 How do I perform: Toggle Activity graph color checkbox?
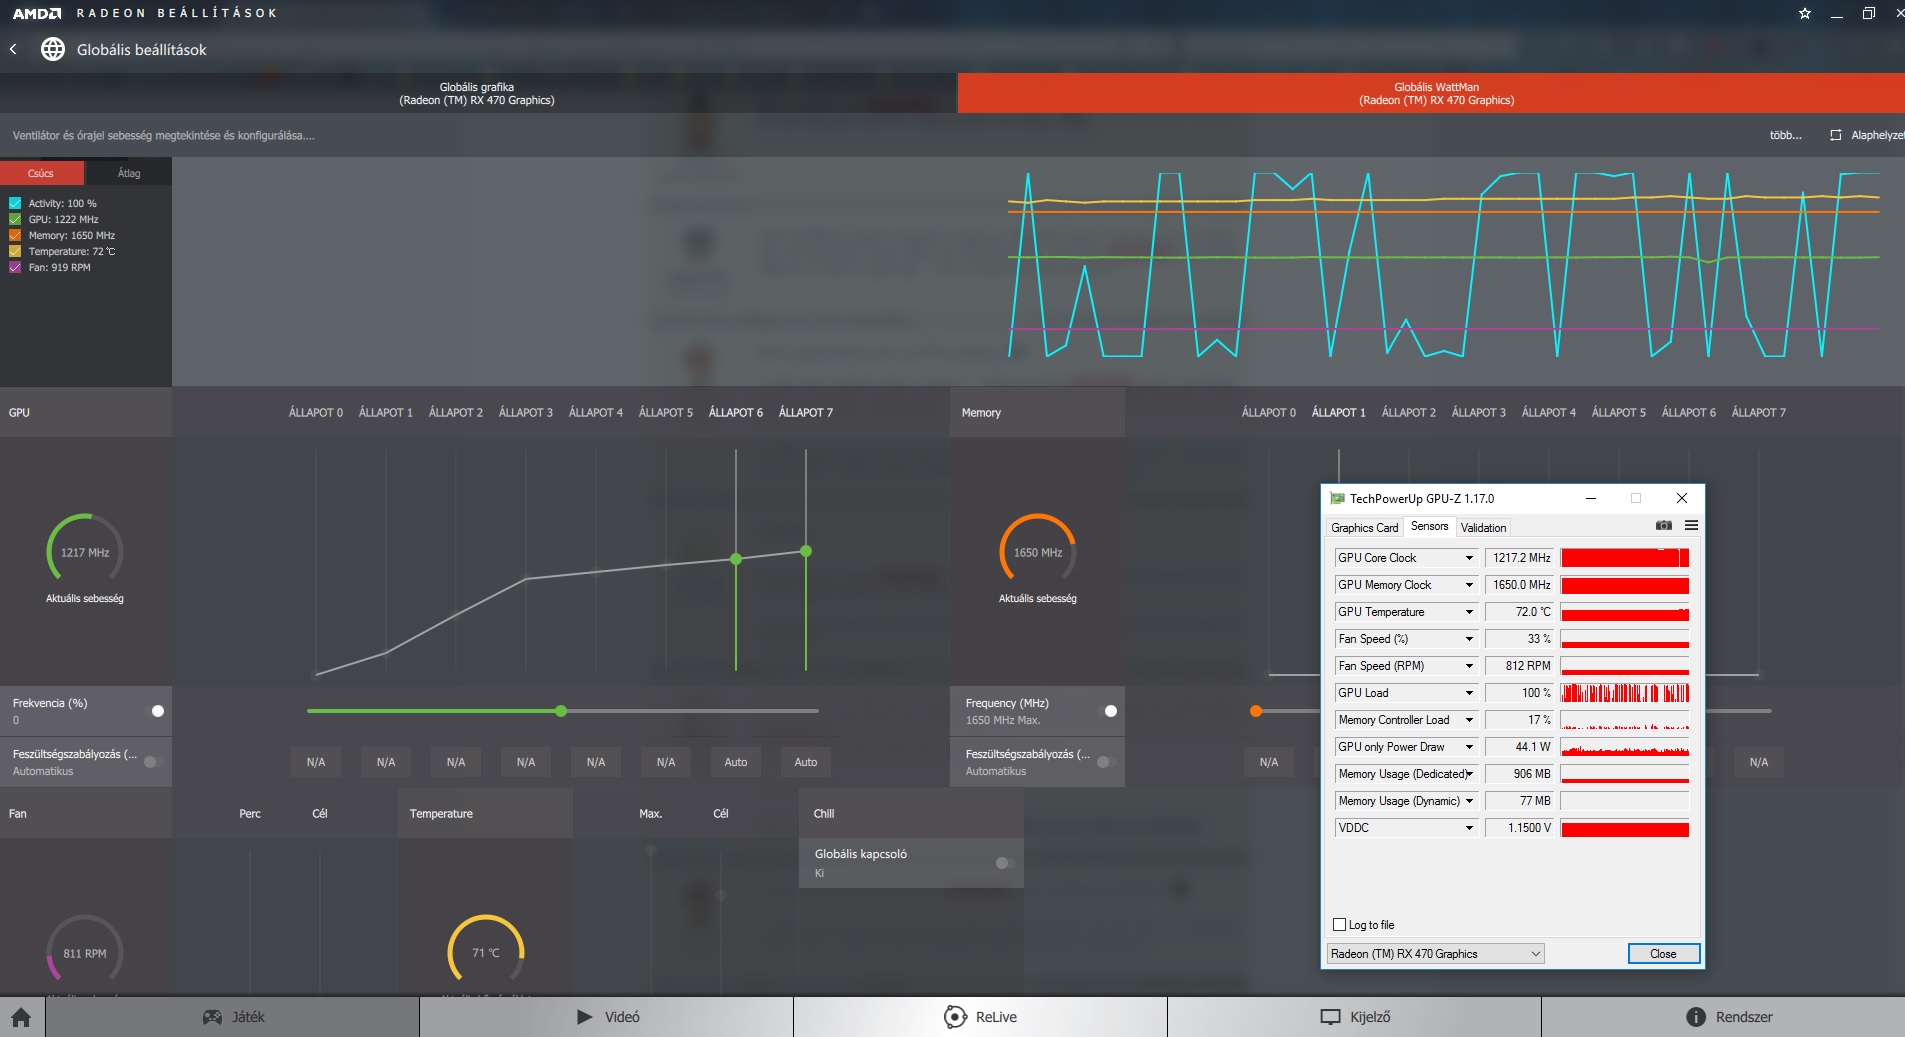pyautogui.click(x=15, y=203)
